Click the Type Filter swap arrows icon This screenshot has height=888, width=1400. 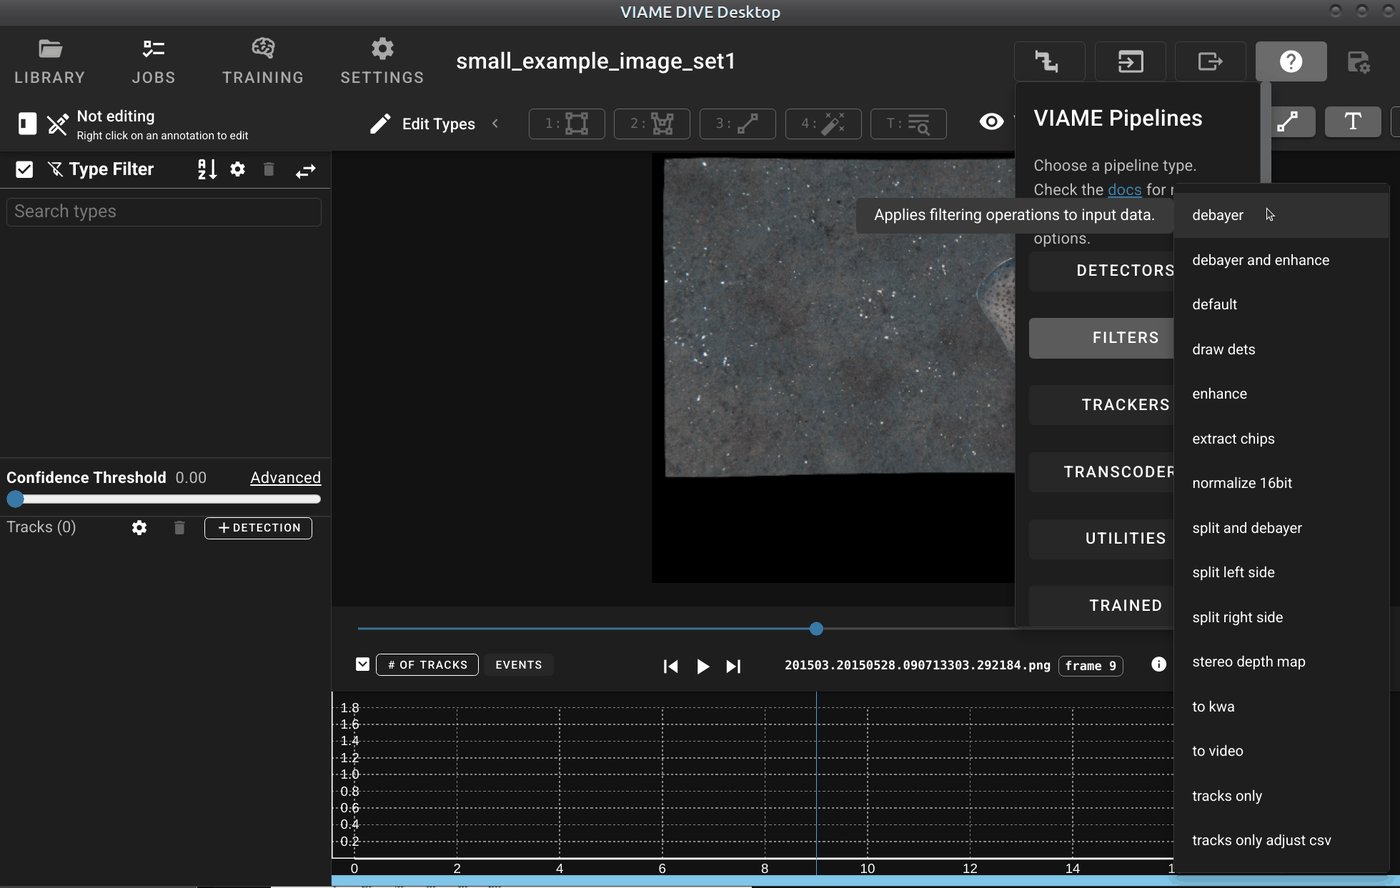click(x=305, y=171)
